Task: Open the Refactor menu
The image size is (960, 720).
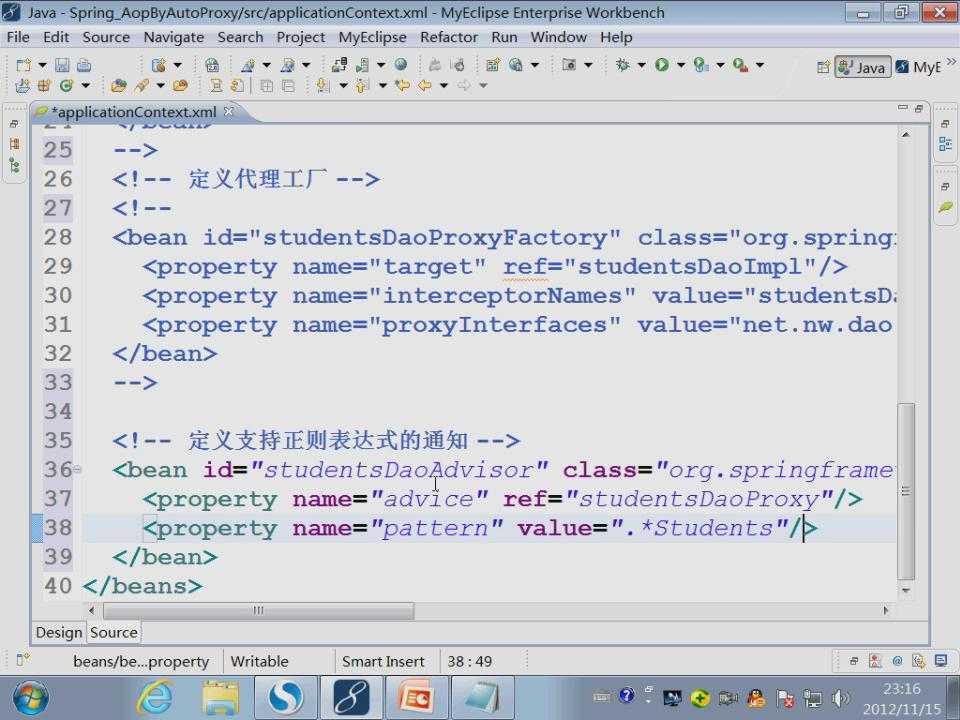Action: [449, 37]
